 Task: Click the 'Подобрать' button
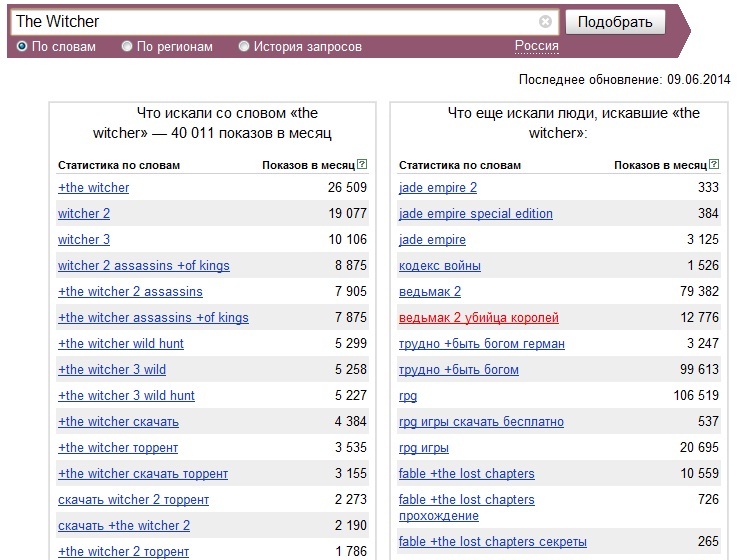coord(615,22)
